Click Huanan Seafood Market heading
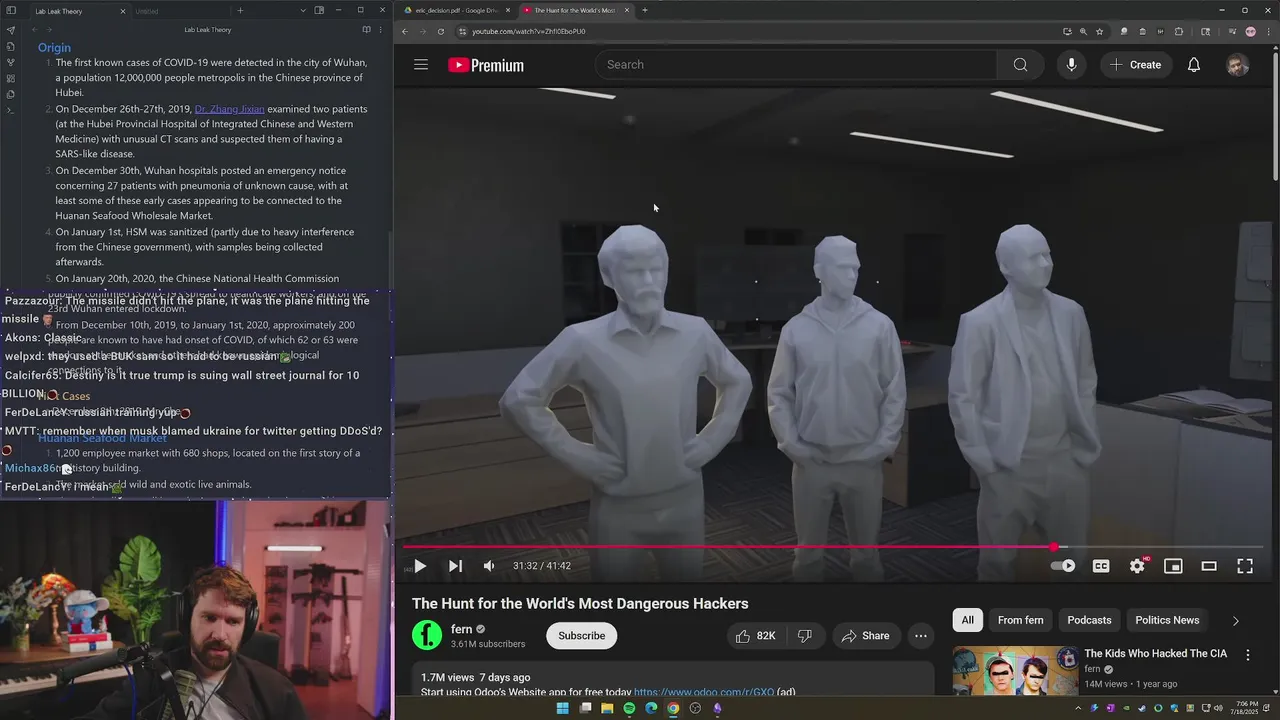 [102, 438]
